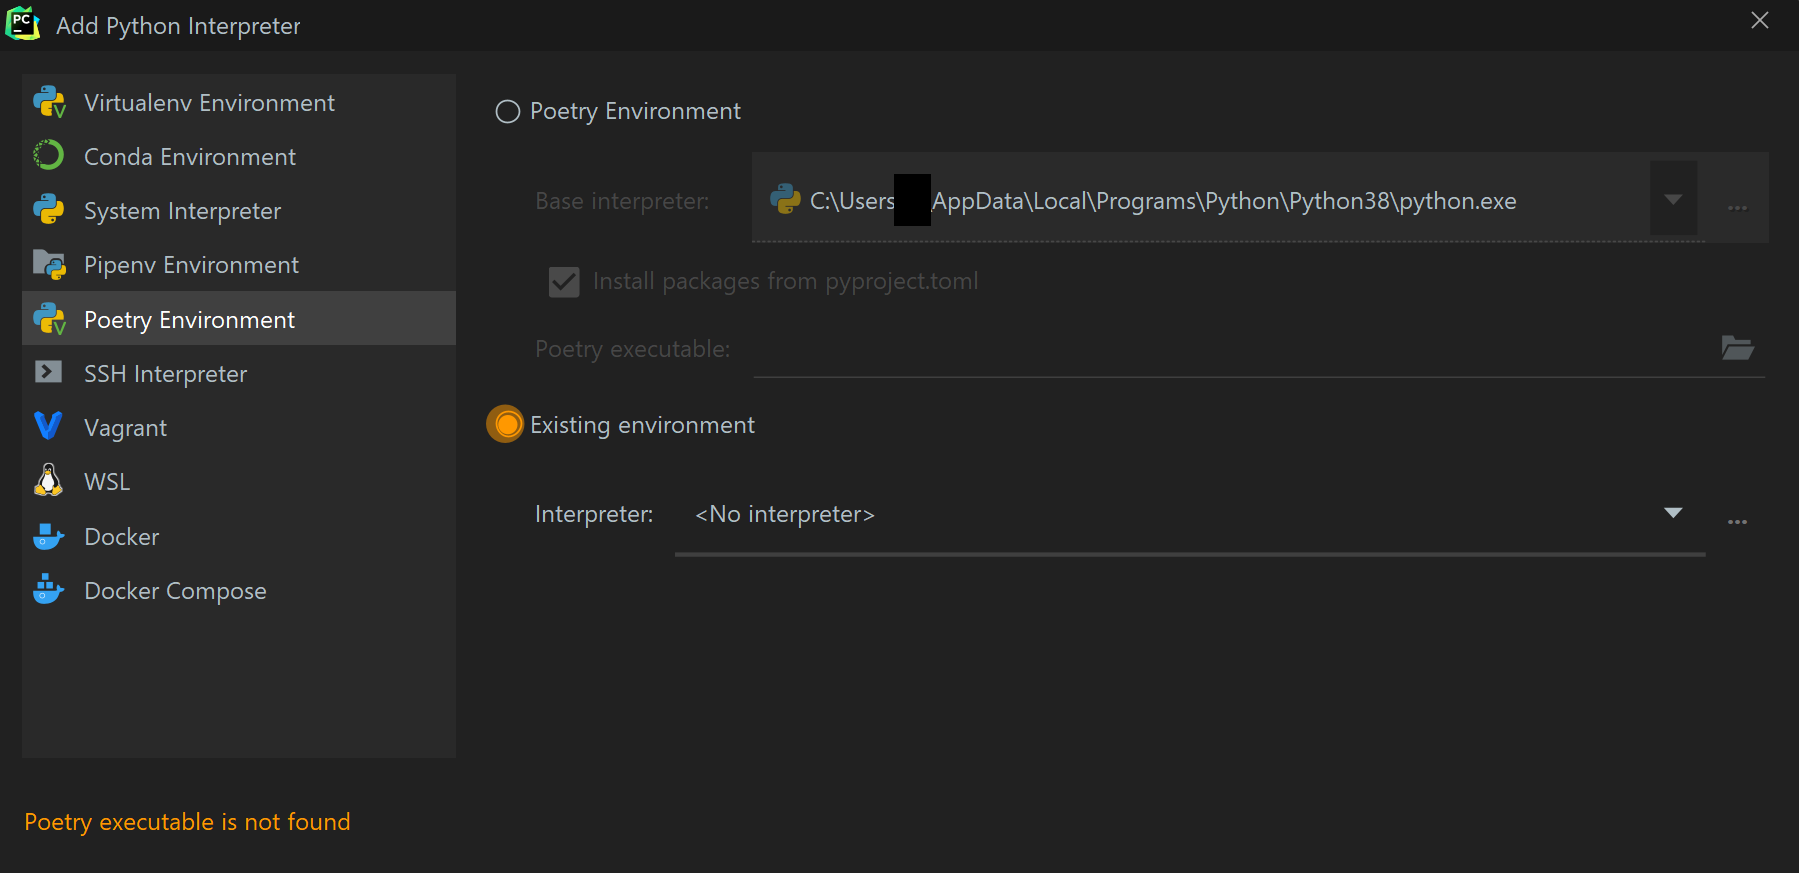Click the WSL penguin icon

(x=48, y=481)
